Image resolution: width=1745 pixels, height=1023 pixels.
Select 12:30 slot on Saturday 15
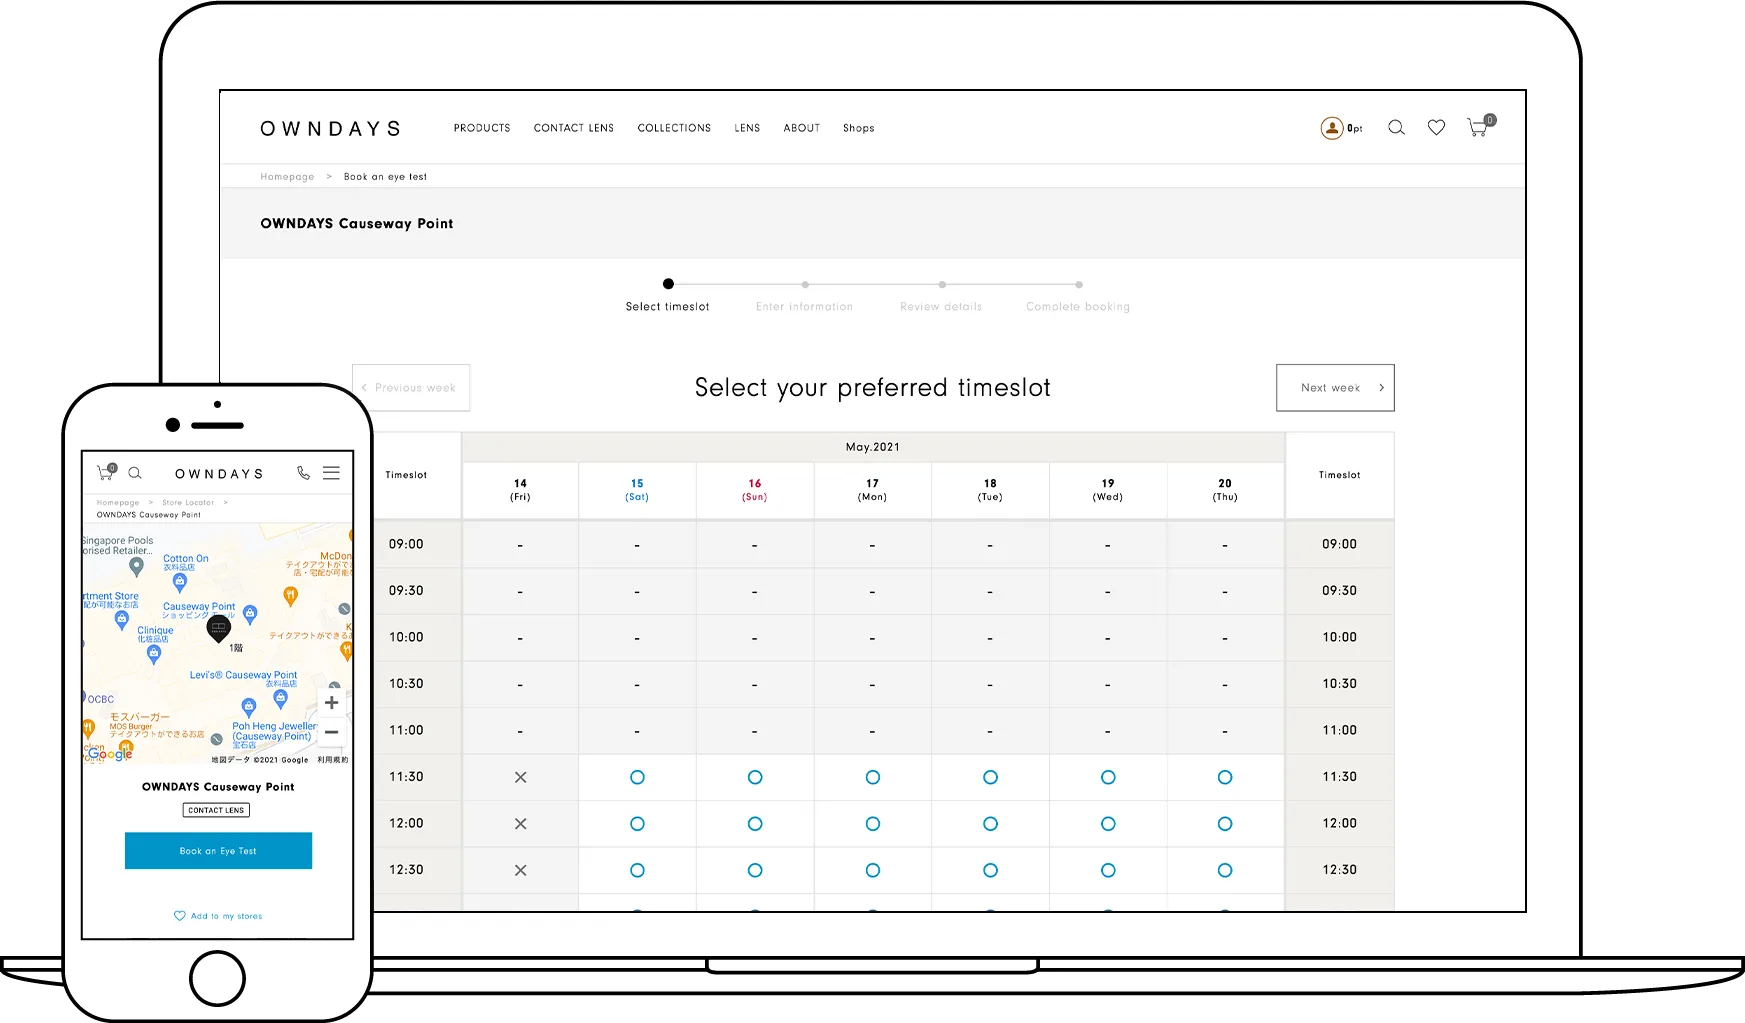pyautogui.click(x=637, y=870)
